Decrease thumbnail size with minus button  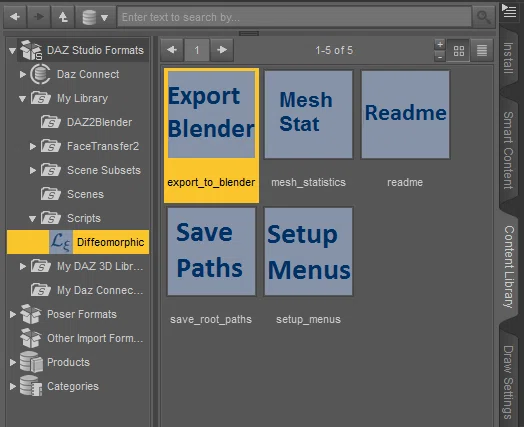coord(440,57)
